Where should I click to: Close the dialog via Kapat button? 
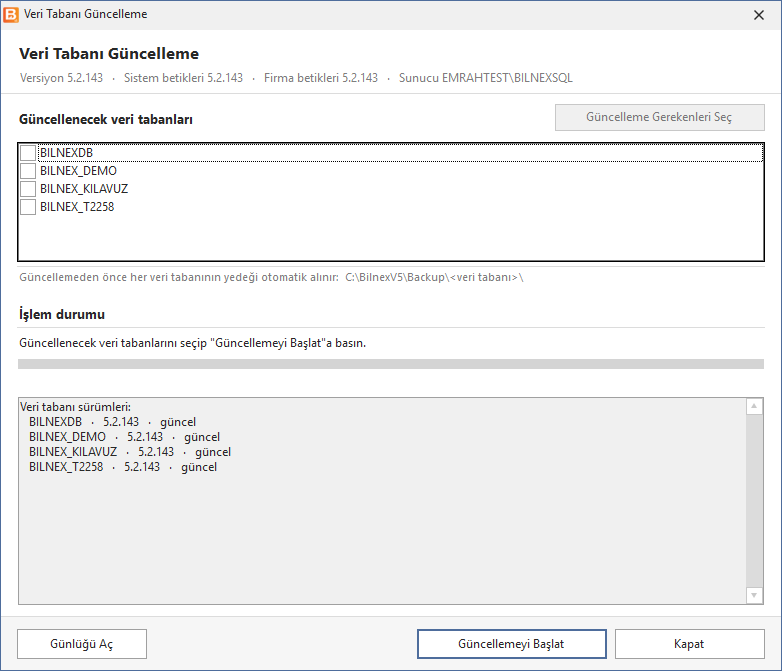(689, 644)
